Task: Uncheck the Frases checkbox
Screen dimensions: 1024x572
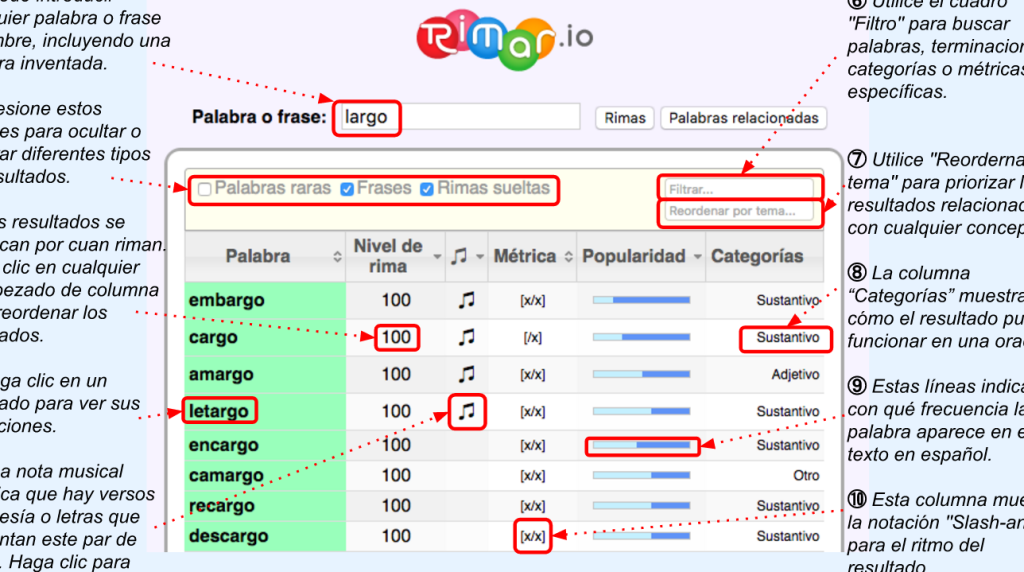Action: coord(347,188)
